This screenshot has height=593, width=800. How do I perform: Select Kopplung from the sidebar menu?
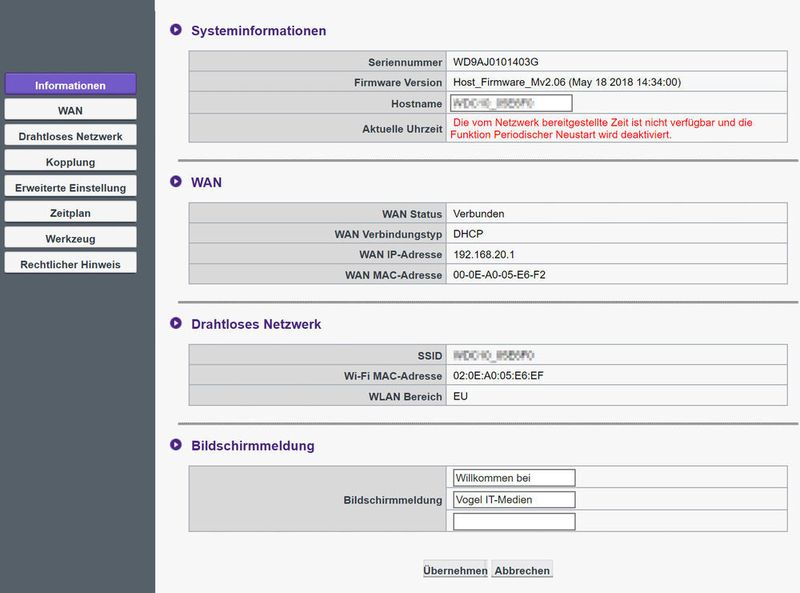70,161
